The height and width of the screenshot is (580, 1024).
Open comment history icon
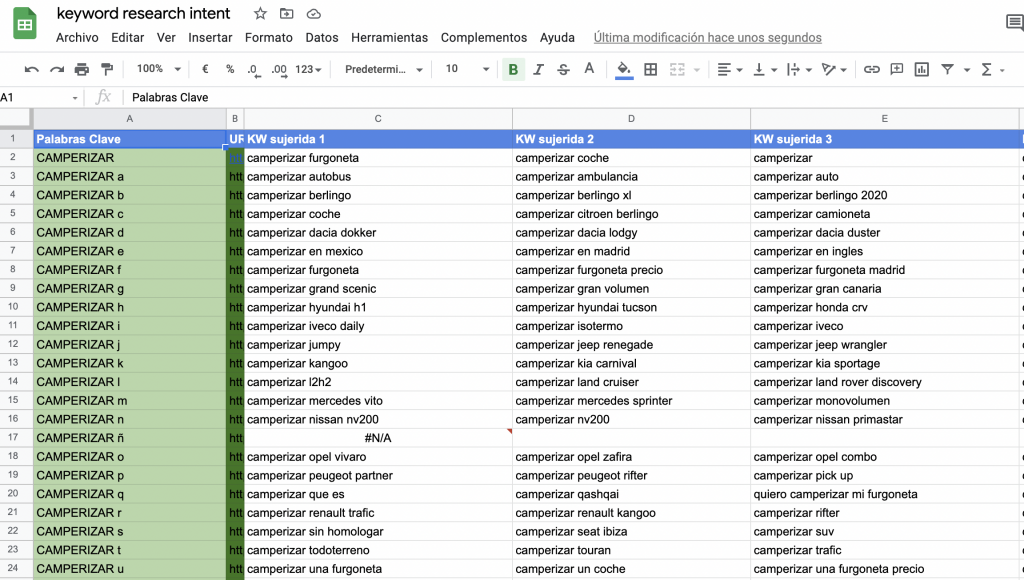point(1014,24)
